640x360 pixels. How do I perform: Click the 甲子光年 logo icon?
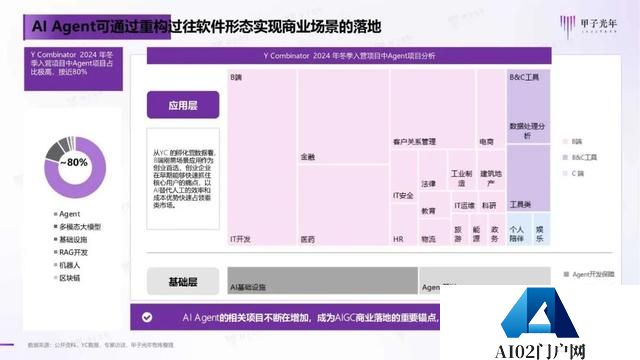(x=568, y=27)
